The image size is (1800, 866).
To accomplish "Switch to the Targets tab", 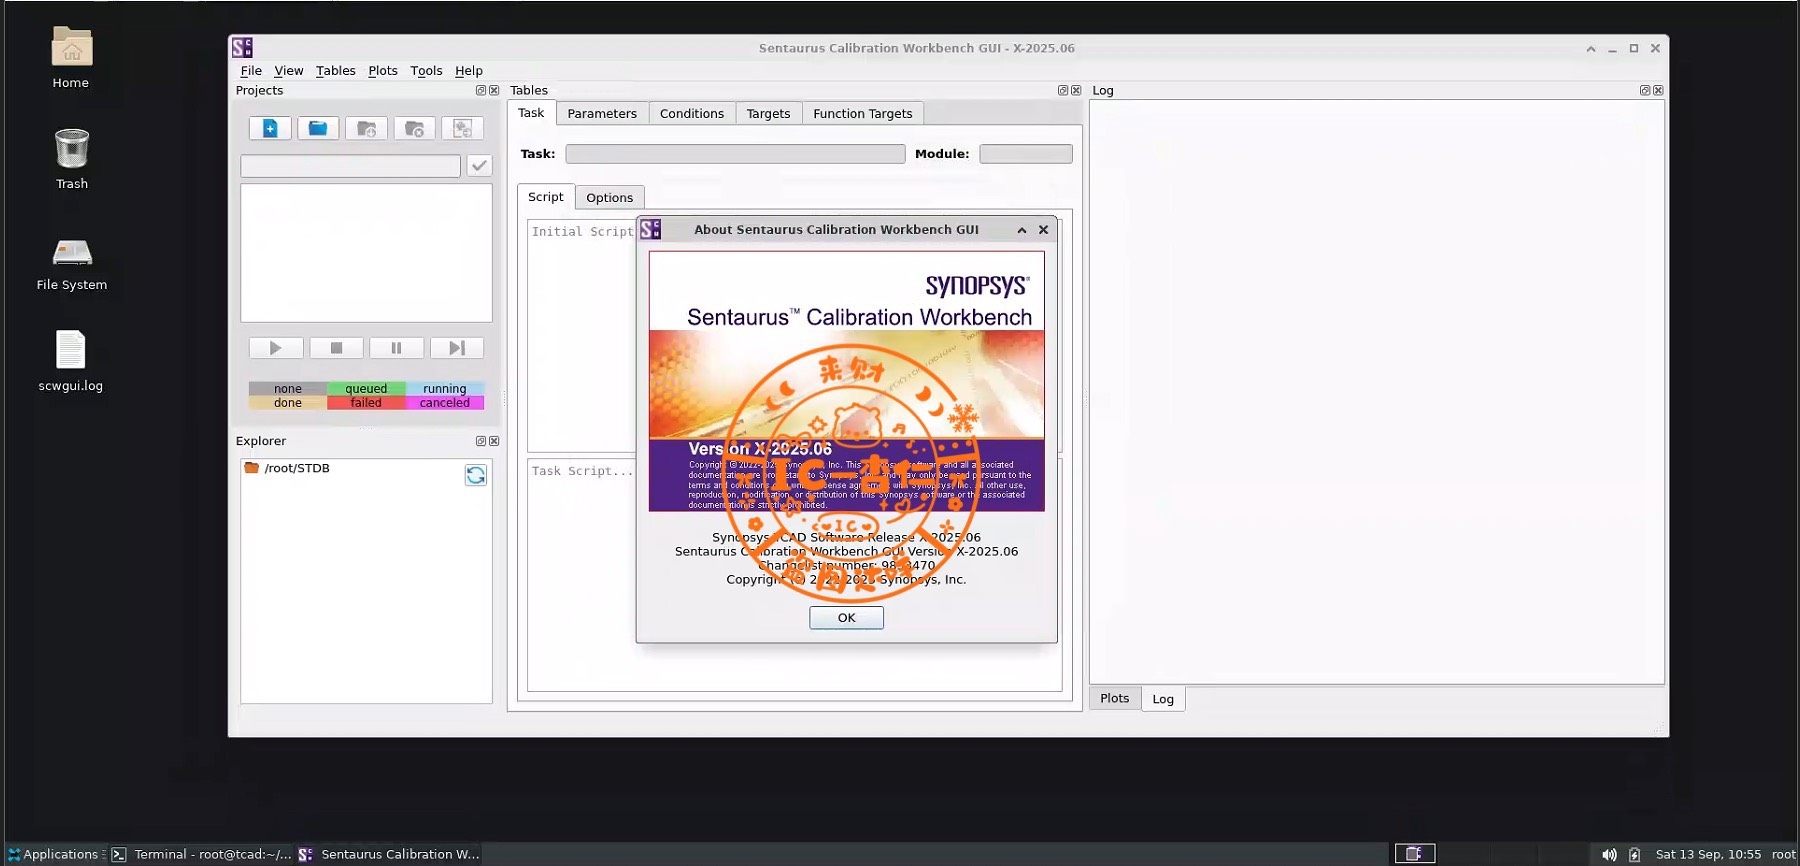I will 768,114.
